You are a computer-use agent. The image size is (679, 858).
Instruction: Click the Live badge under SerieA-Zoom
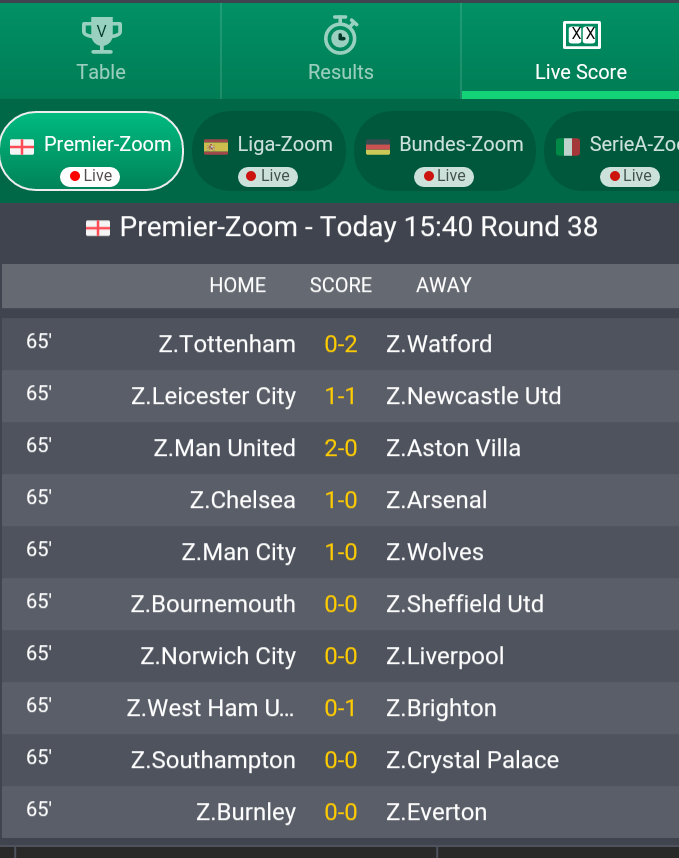point(630,176)
